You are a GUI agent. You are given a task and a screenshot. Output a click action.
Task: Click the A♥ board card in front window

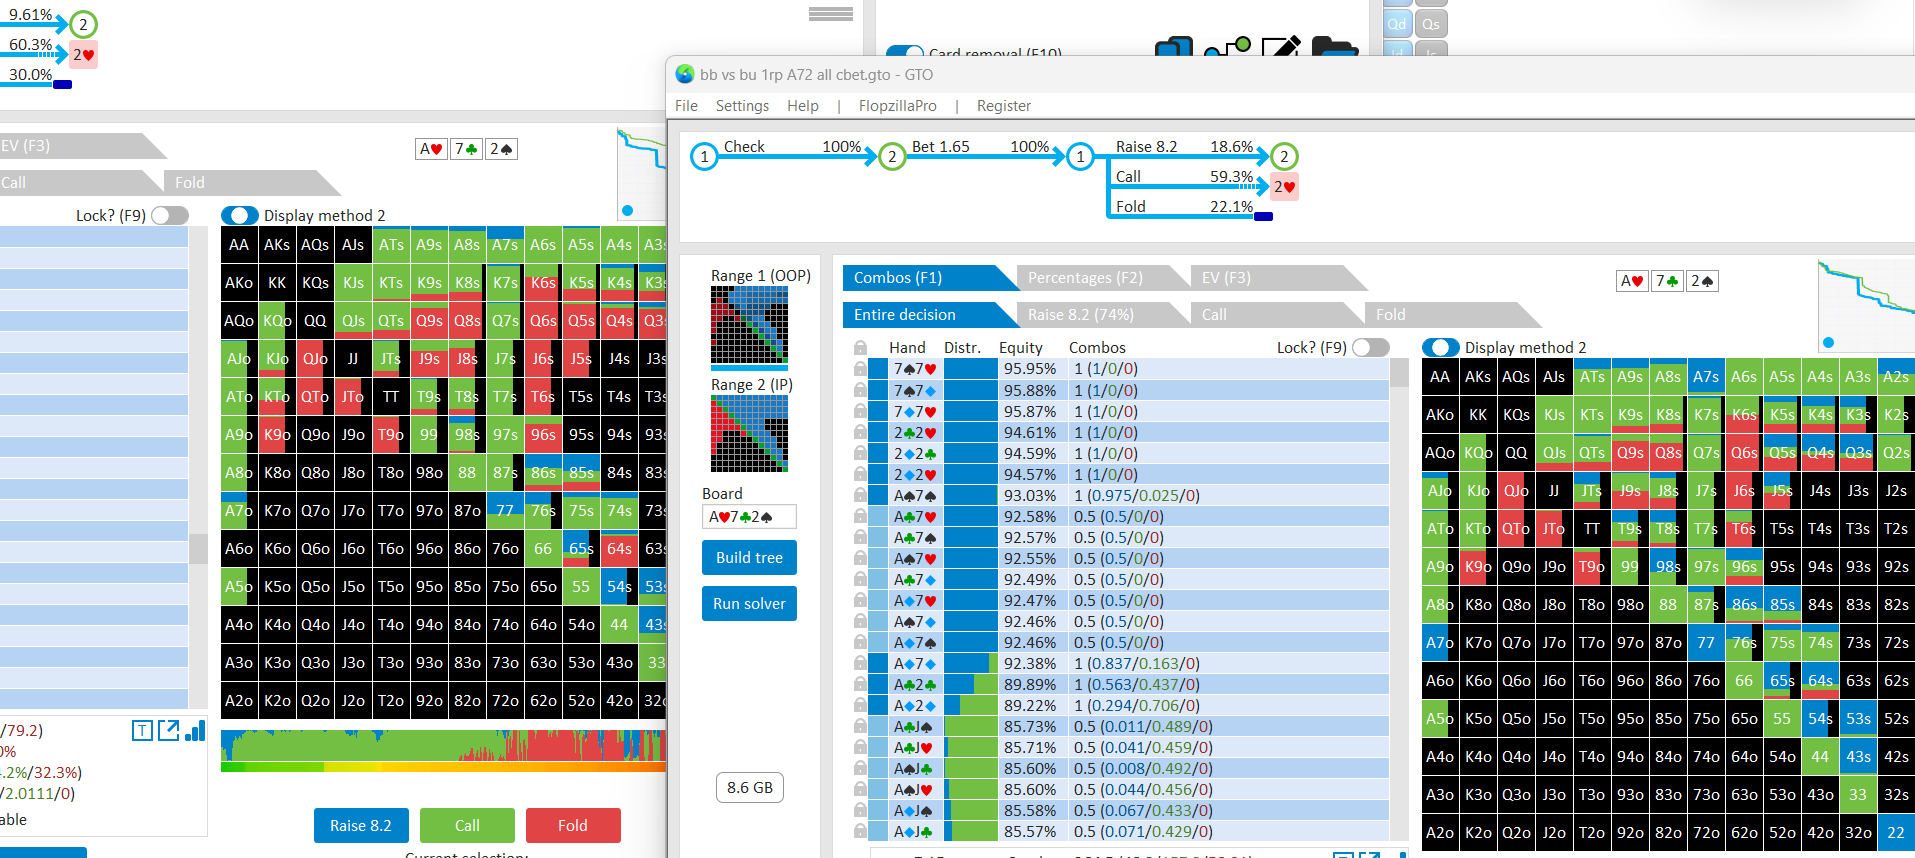[x=1632, y=281]
